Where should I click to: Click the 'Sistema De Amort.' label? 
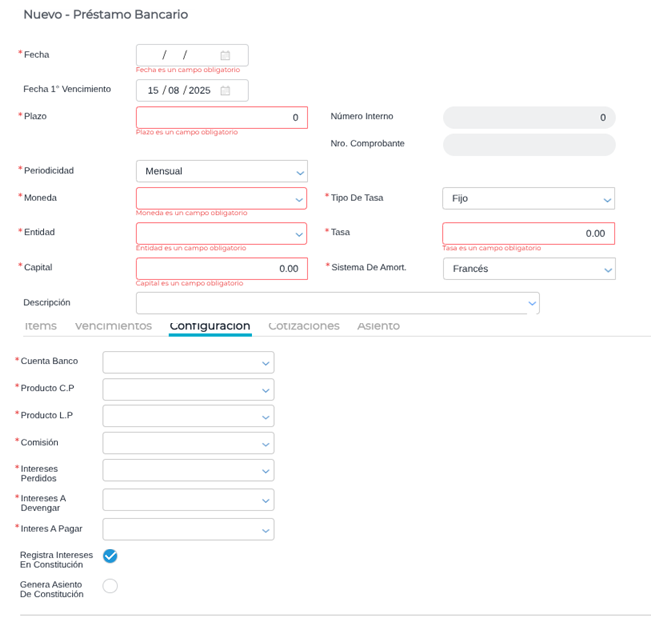369,267
